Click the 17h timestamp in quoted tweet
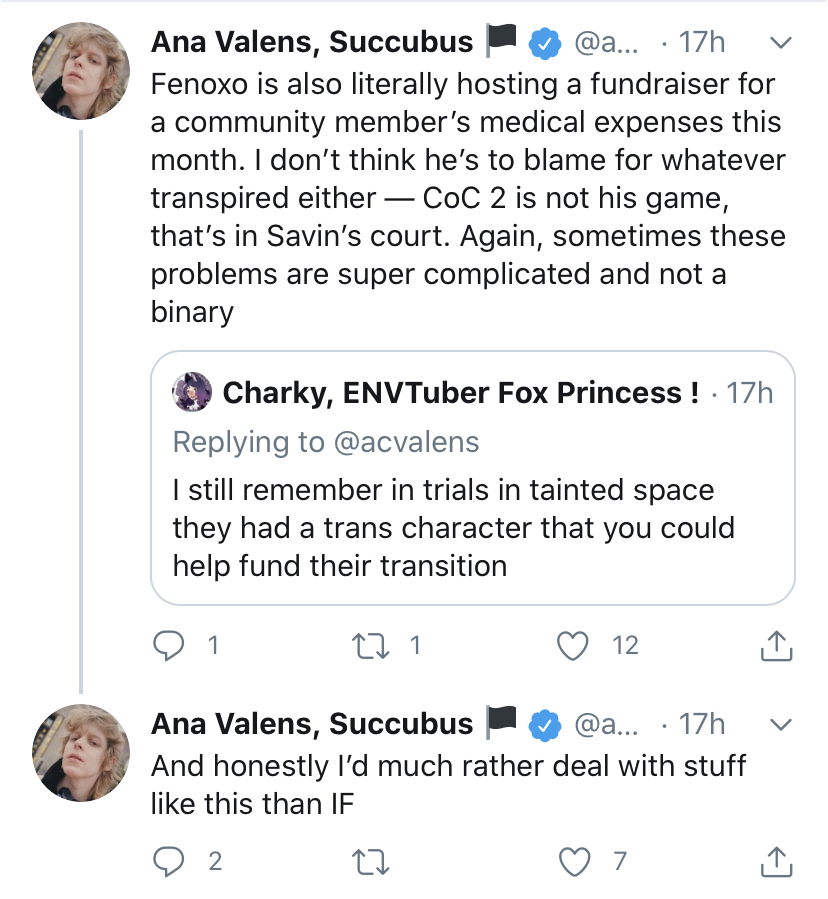 tap(750, 393)
